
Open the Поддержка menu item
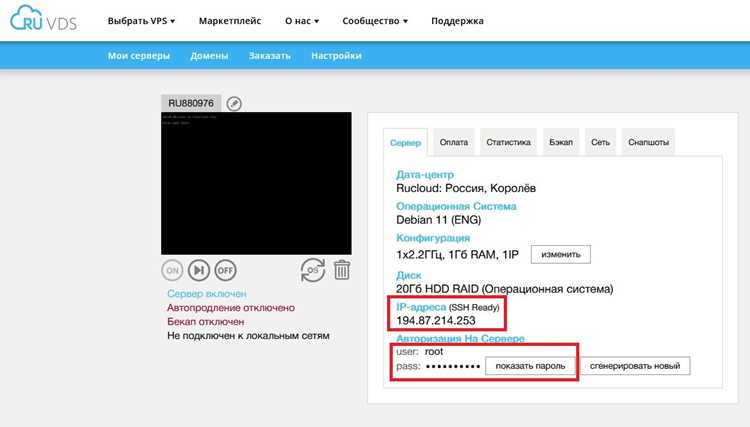point(457,21)
